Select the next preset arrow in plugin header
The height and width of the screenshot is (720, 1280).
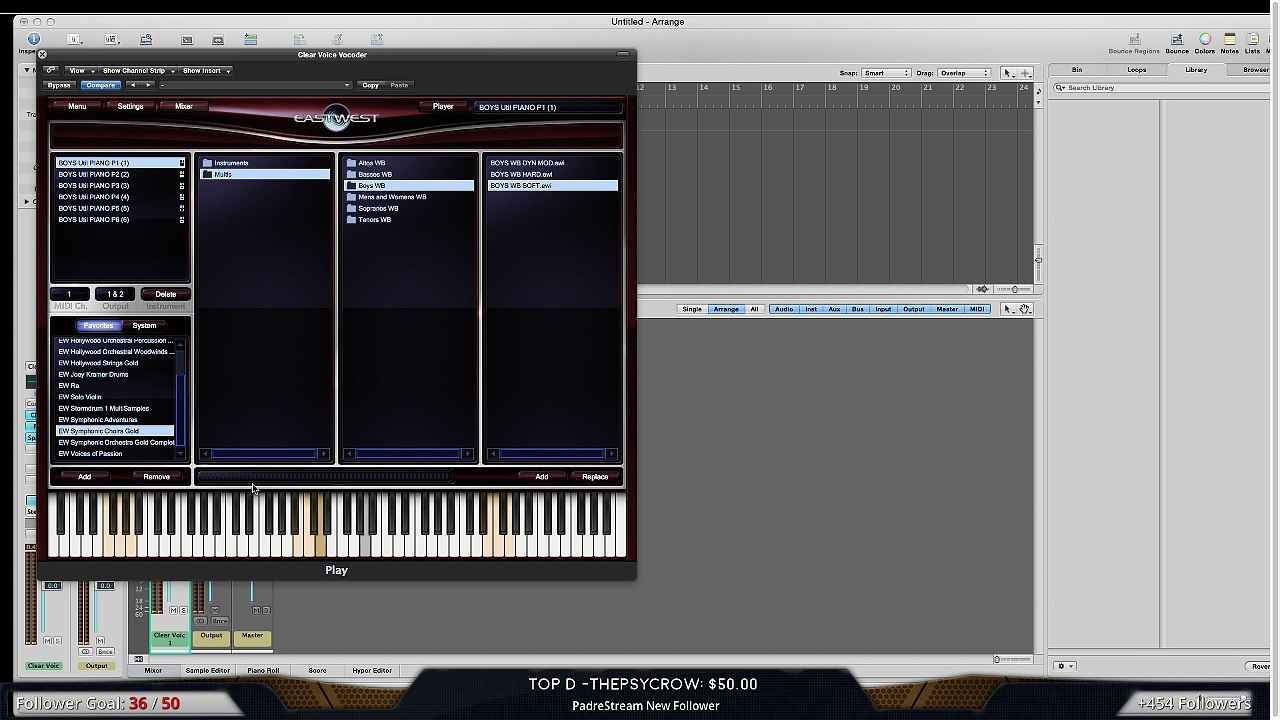click(x=148, y=85)
